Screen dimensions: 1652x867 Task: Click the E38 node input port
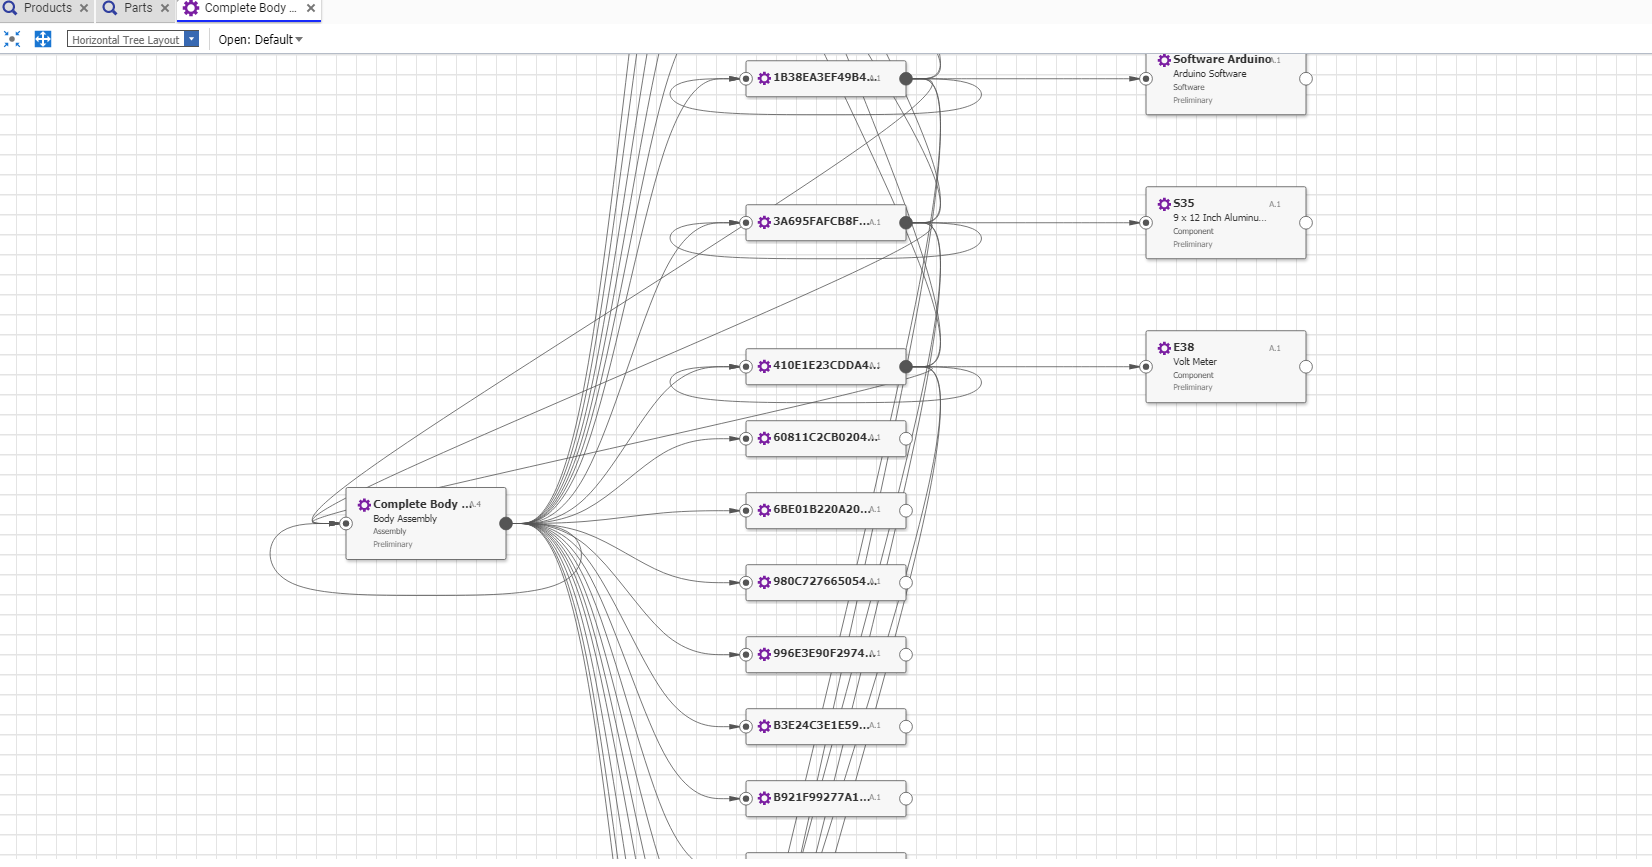click(x=1146, y=366)
